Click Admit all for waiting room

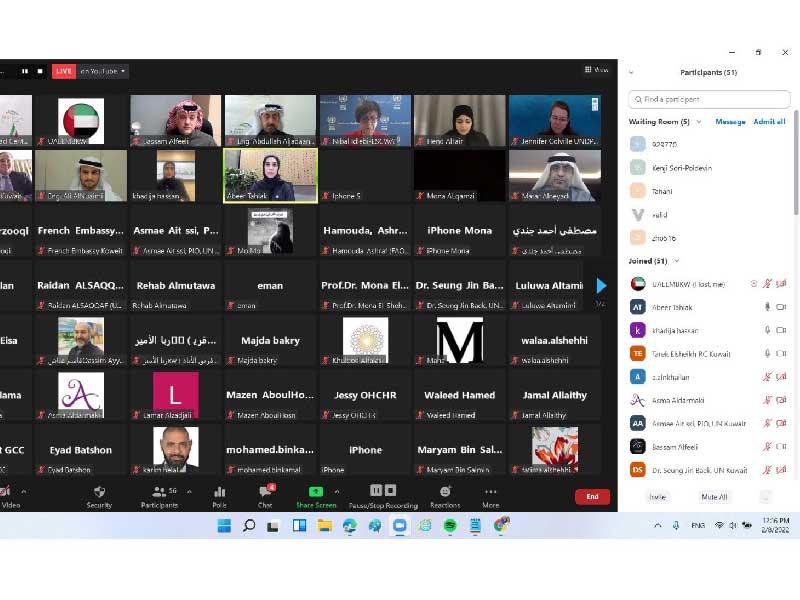769,122
